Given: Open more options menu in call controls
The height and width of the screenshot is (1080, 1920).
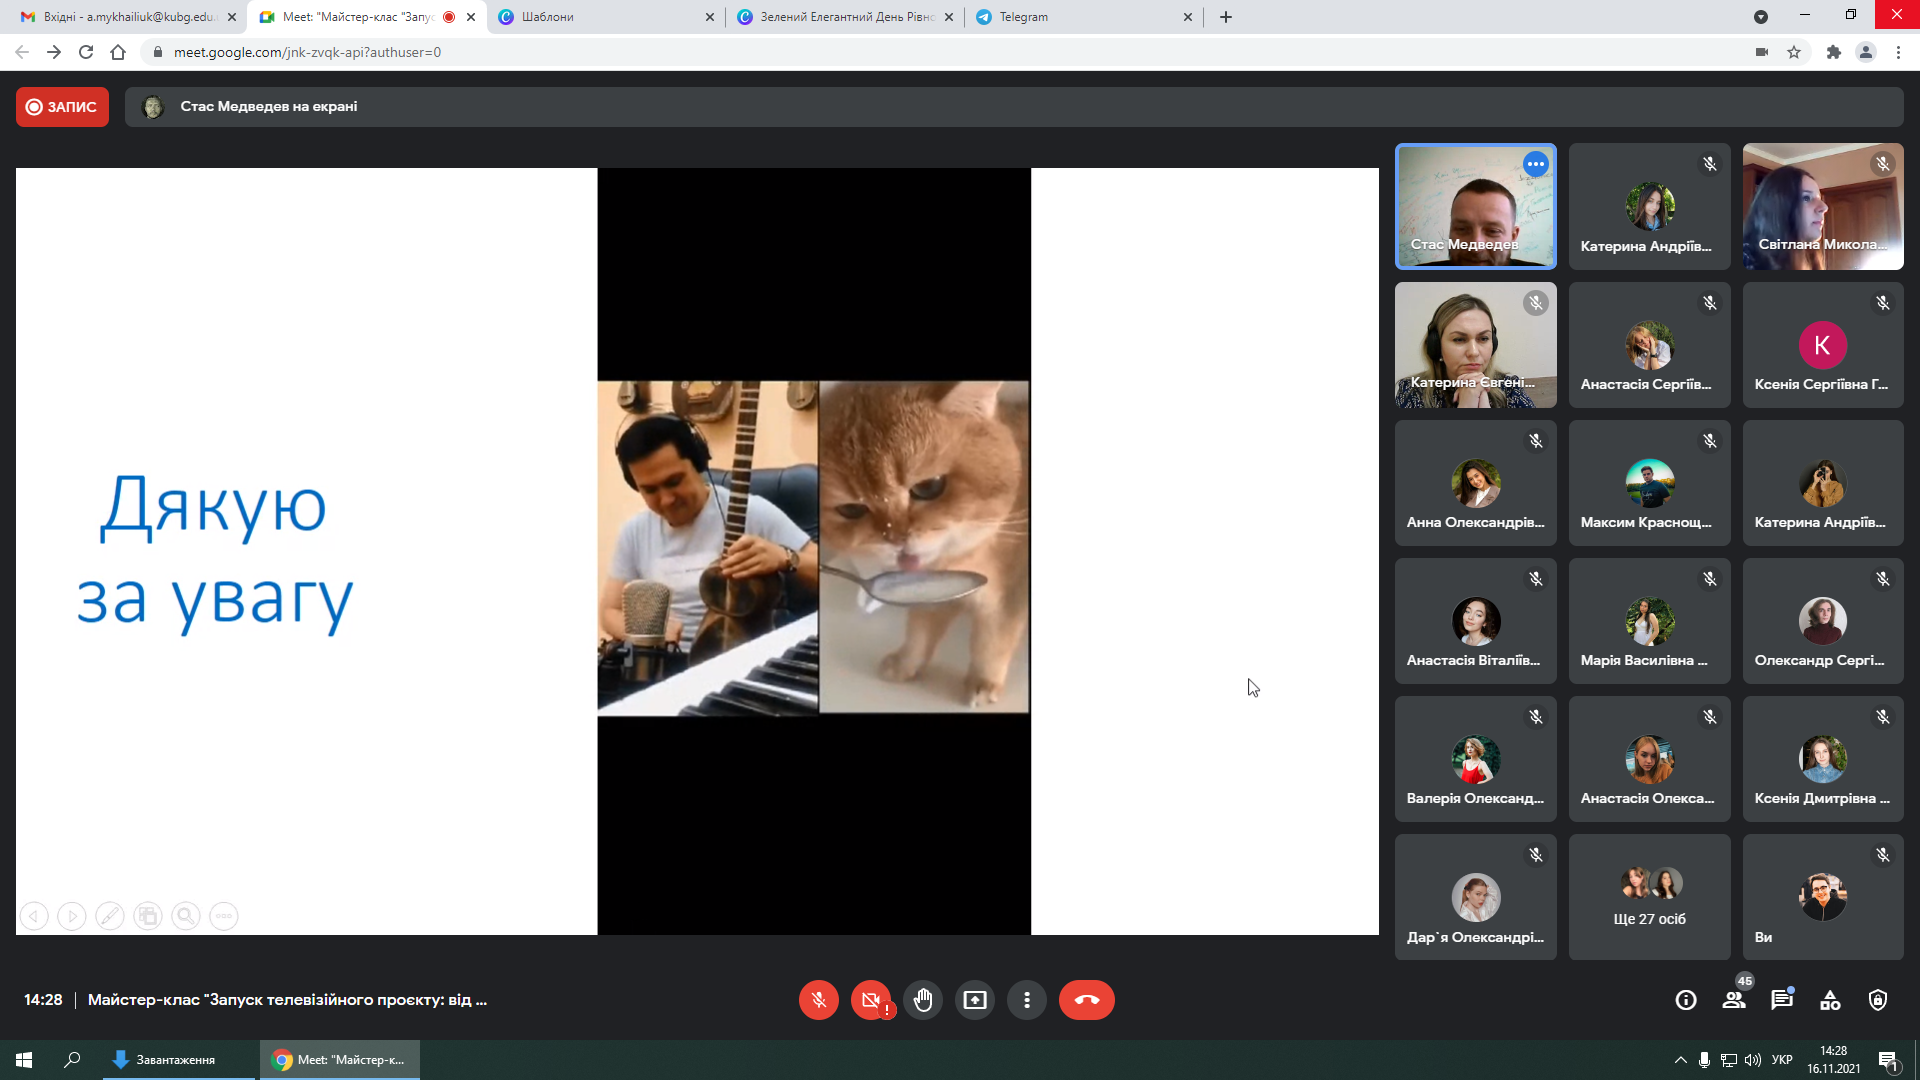Looking at the screenshot, I should point(1026,1000).
